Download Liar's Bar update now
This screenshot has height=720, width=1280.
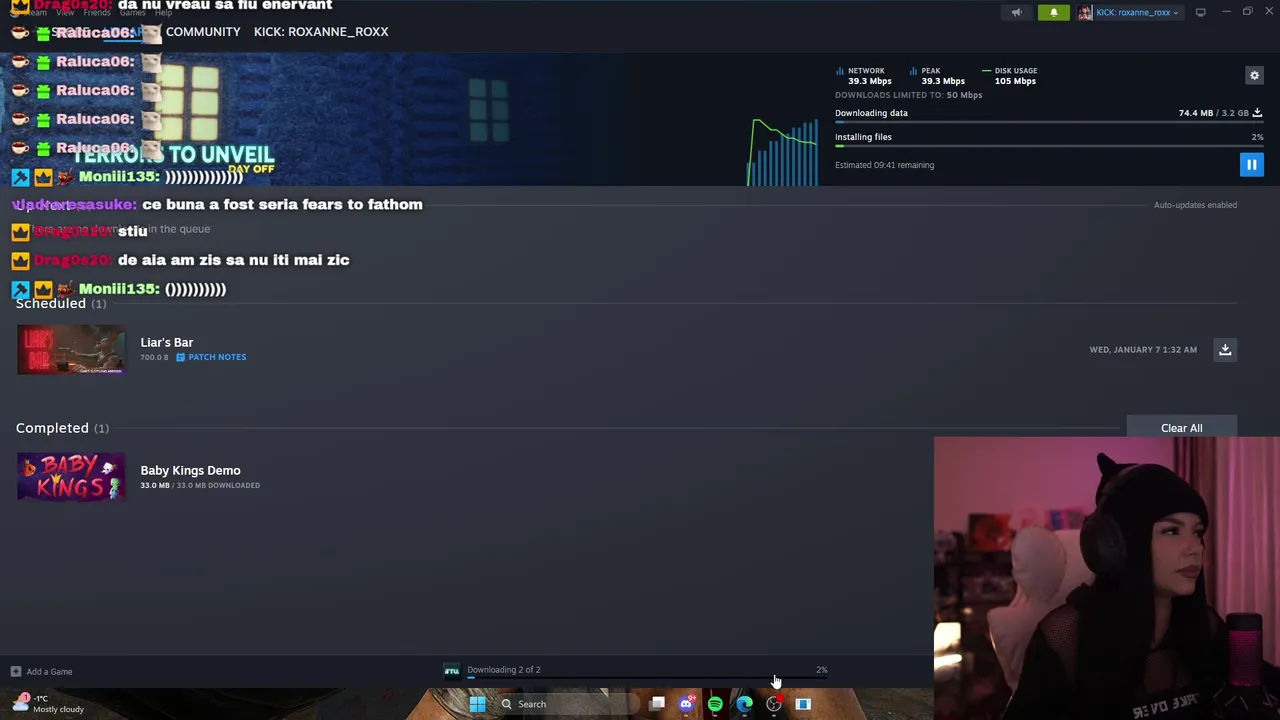coord(1225,349)
